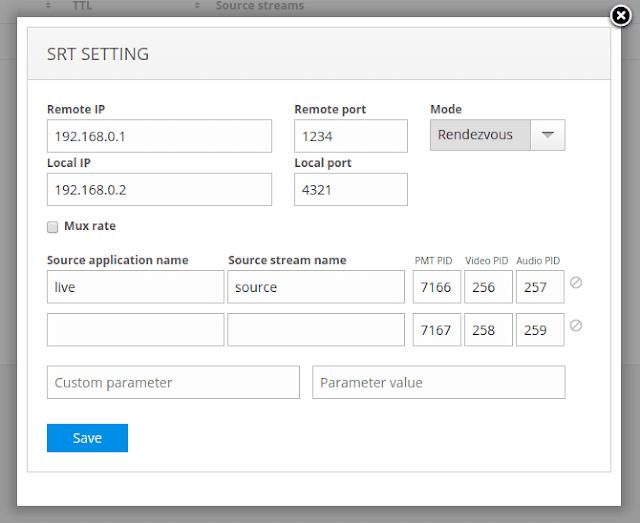640x523 pixels.
Task: Click the Remote IP field
Action: tap(159, 136)
